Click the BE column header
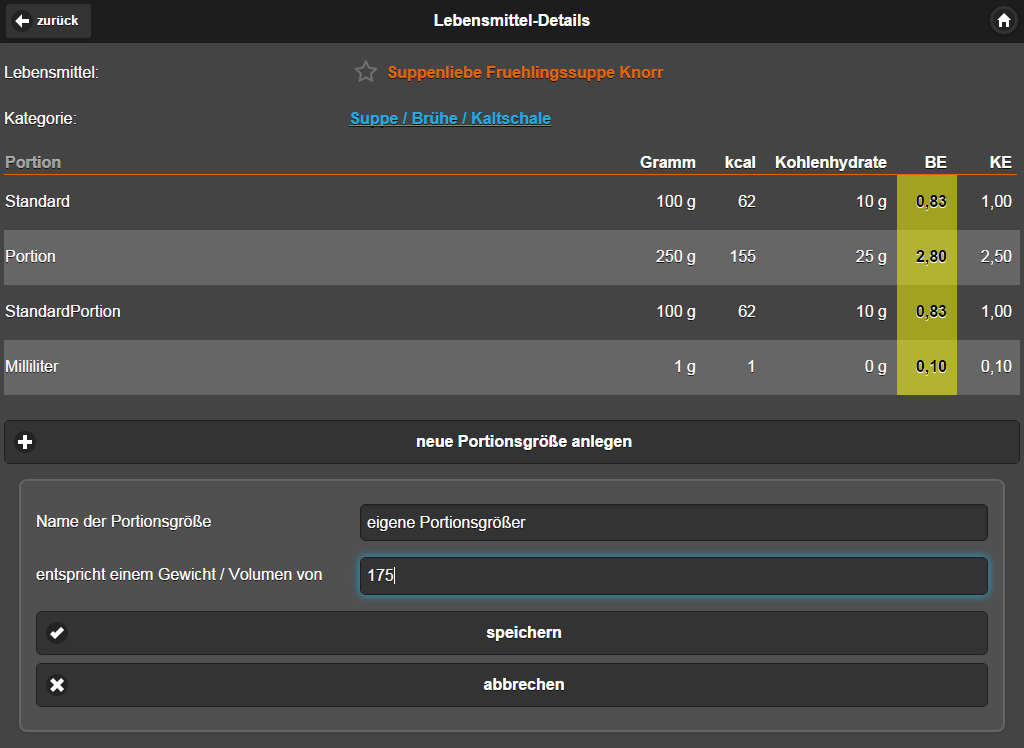The height and width of the screenshot is (748, 1024). coord(935,162)
